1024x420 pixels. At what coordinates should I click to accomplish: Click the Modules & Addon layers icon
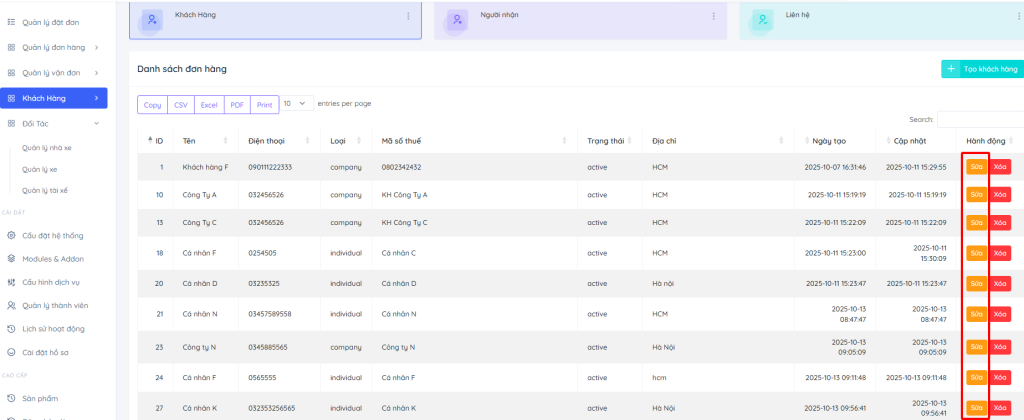pyautogui.click(x=11, y=258)
